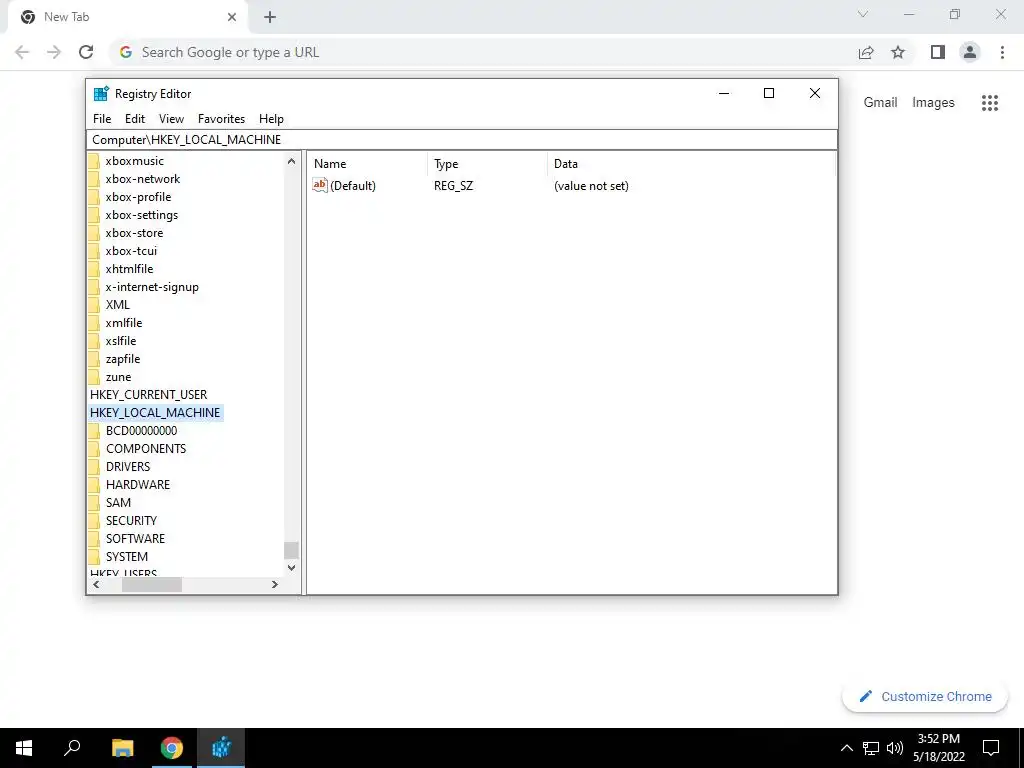Bookmark this tab with the star icon
This screenshot has width=1024, height=768.
[x=898, y=52]
